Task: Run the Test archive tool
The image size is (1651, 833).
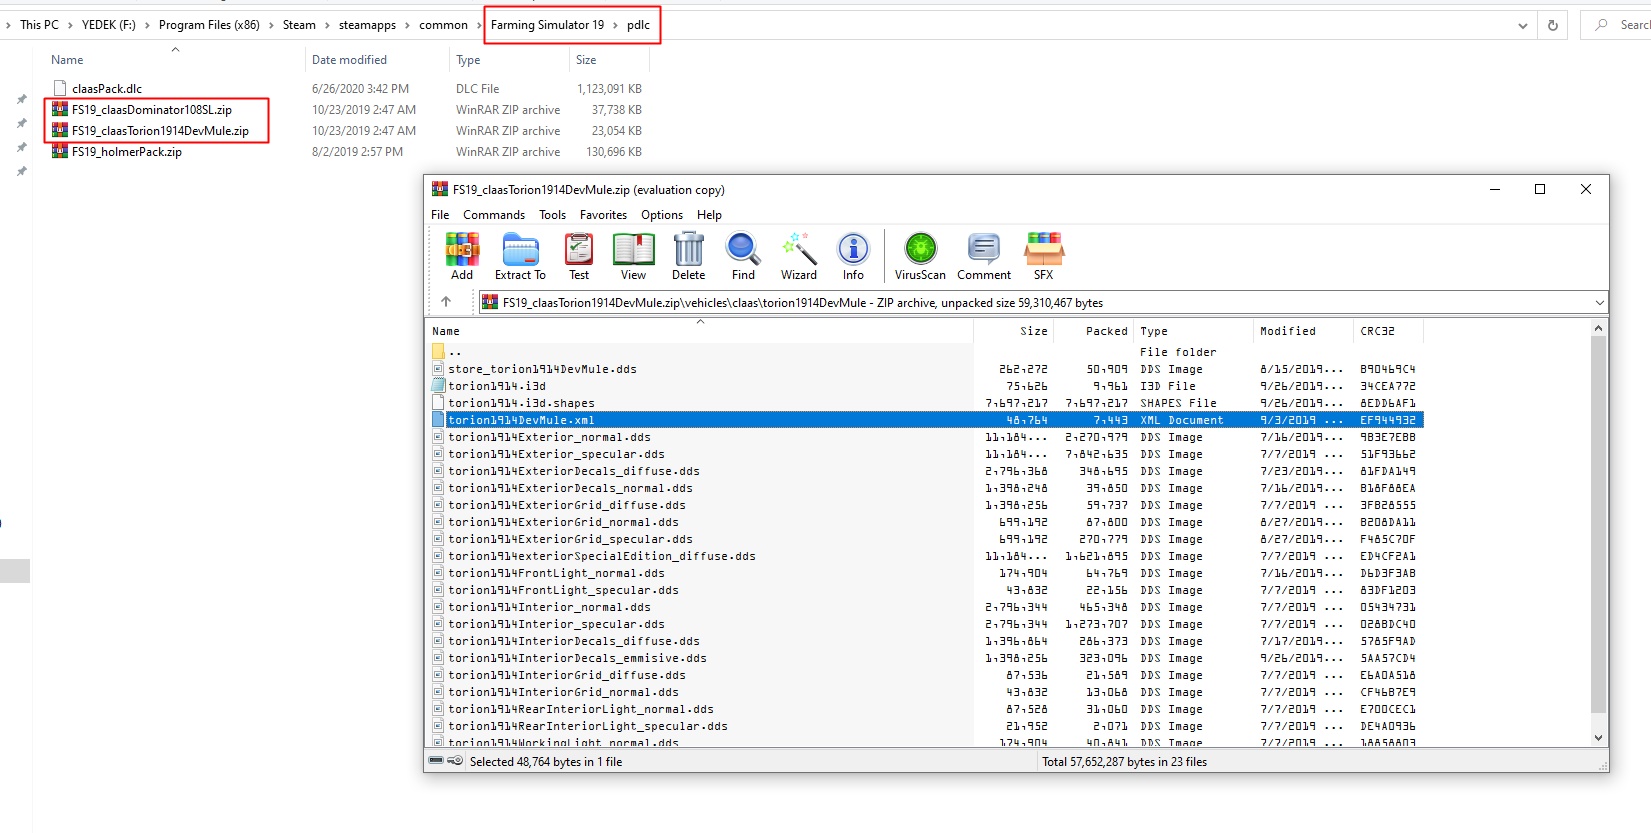Action: (579, 255)
